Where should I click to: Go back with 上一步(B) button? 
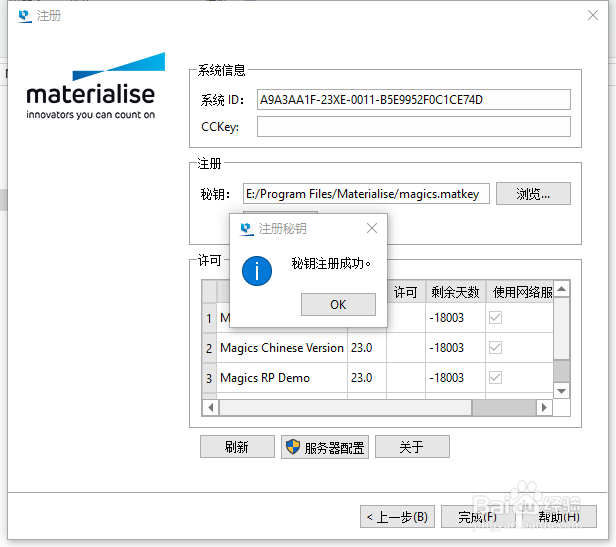pyautogui.click(x=397, y=516)
